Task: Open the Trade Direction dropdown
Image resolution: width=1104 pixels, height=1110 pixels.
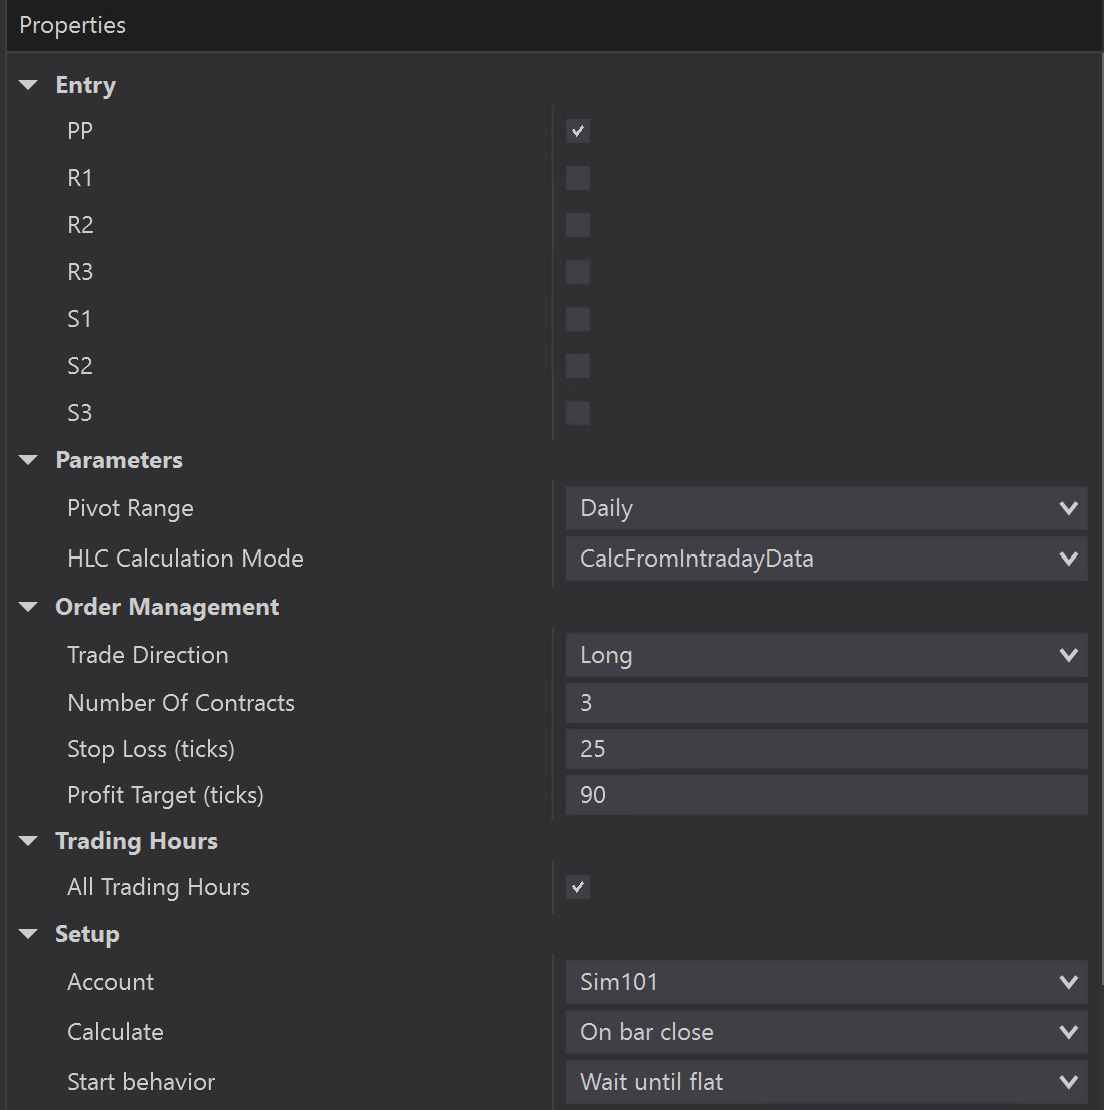Action: click(826, 655)
